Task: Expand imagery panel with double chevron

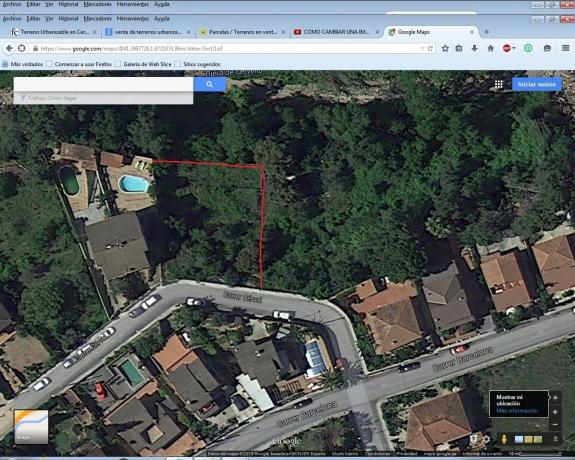Action: coord(556,439)
